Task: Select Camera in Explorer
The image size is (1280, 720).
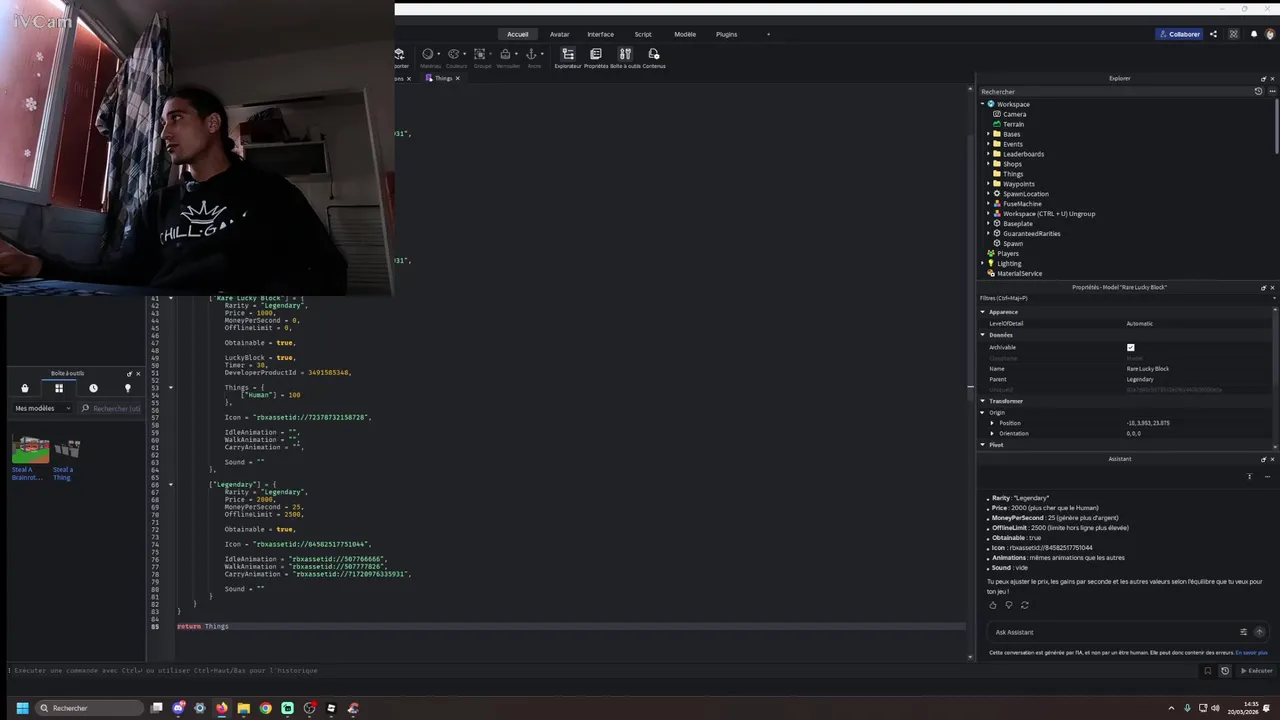Action: tap(1014, 114)
